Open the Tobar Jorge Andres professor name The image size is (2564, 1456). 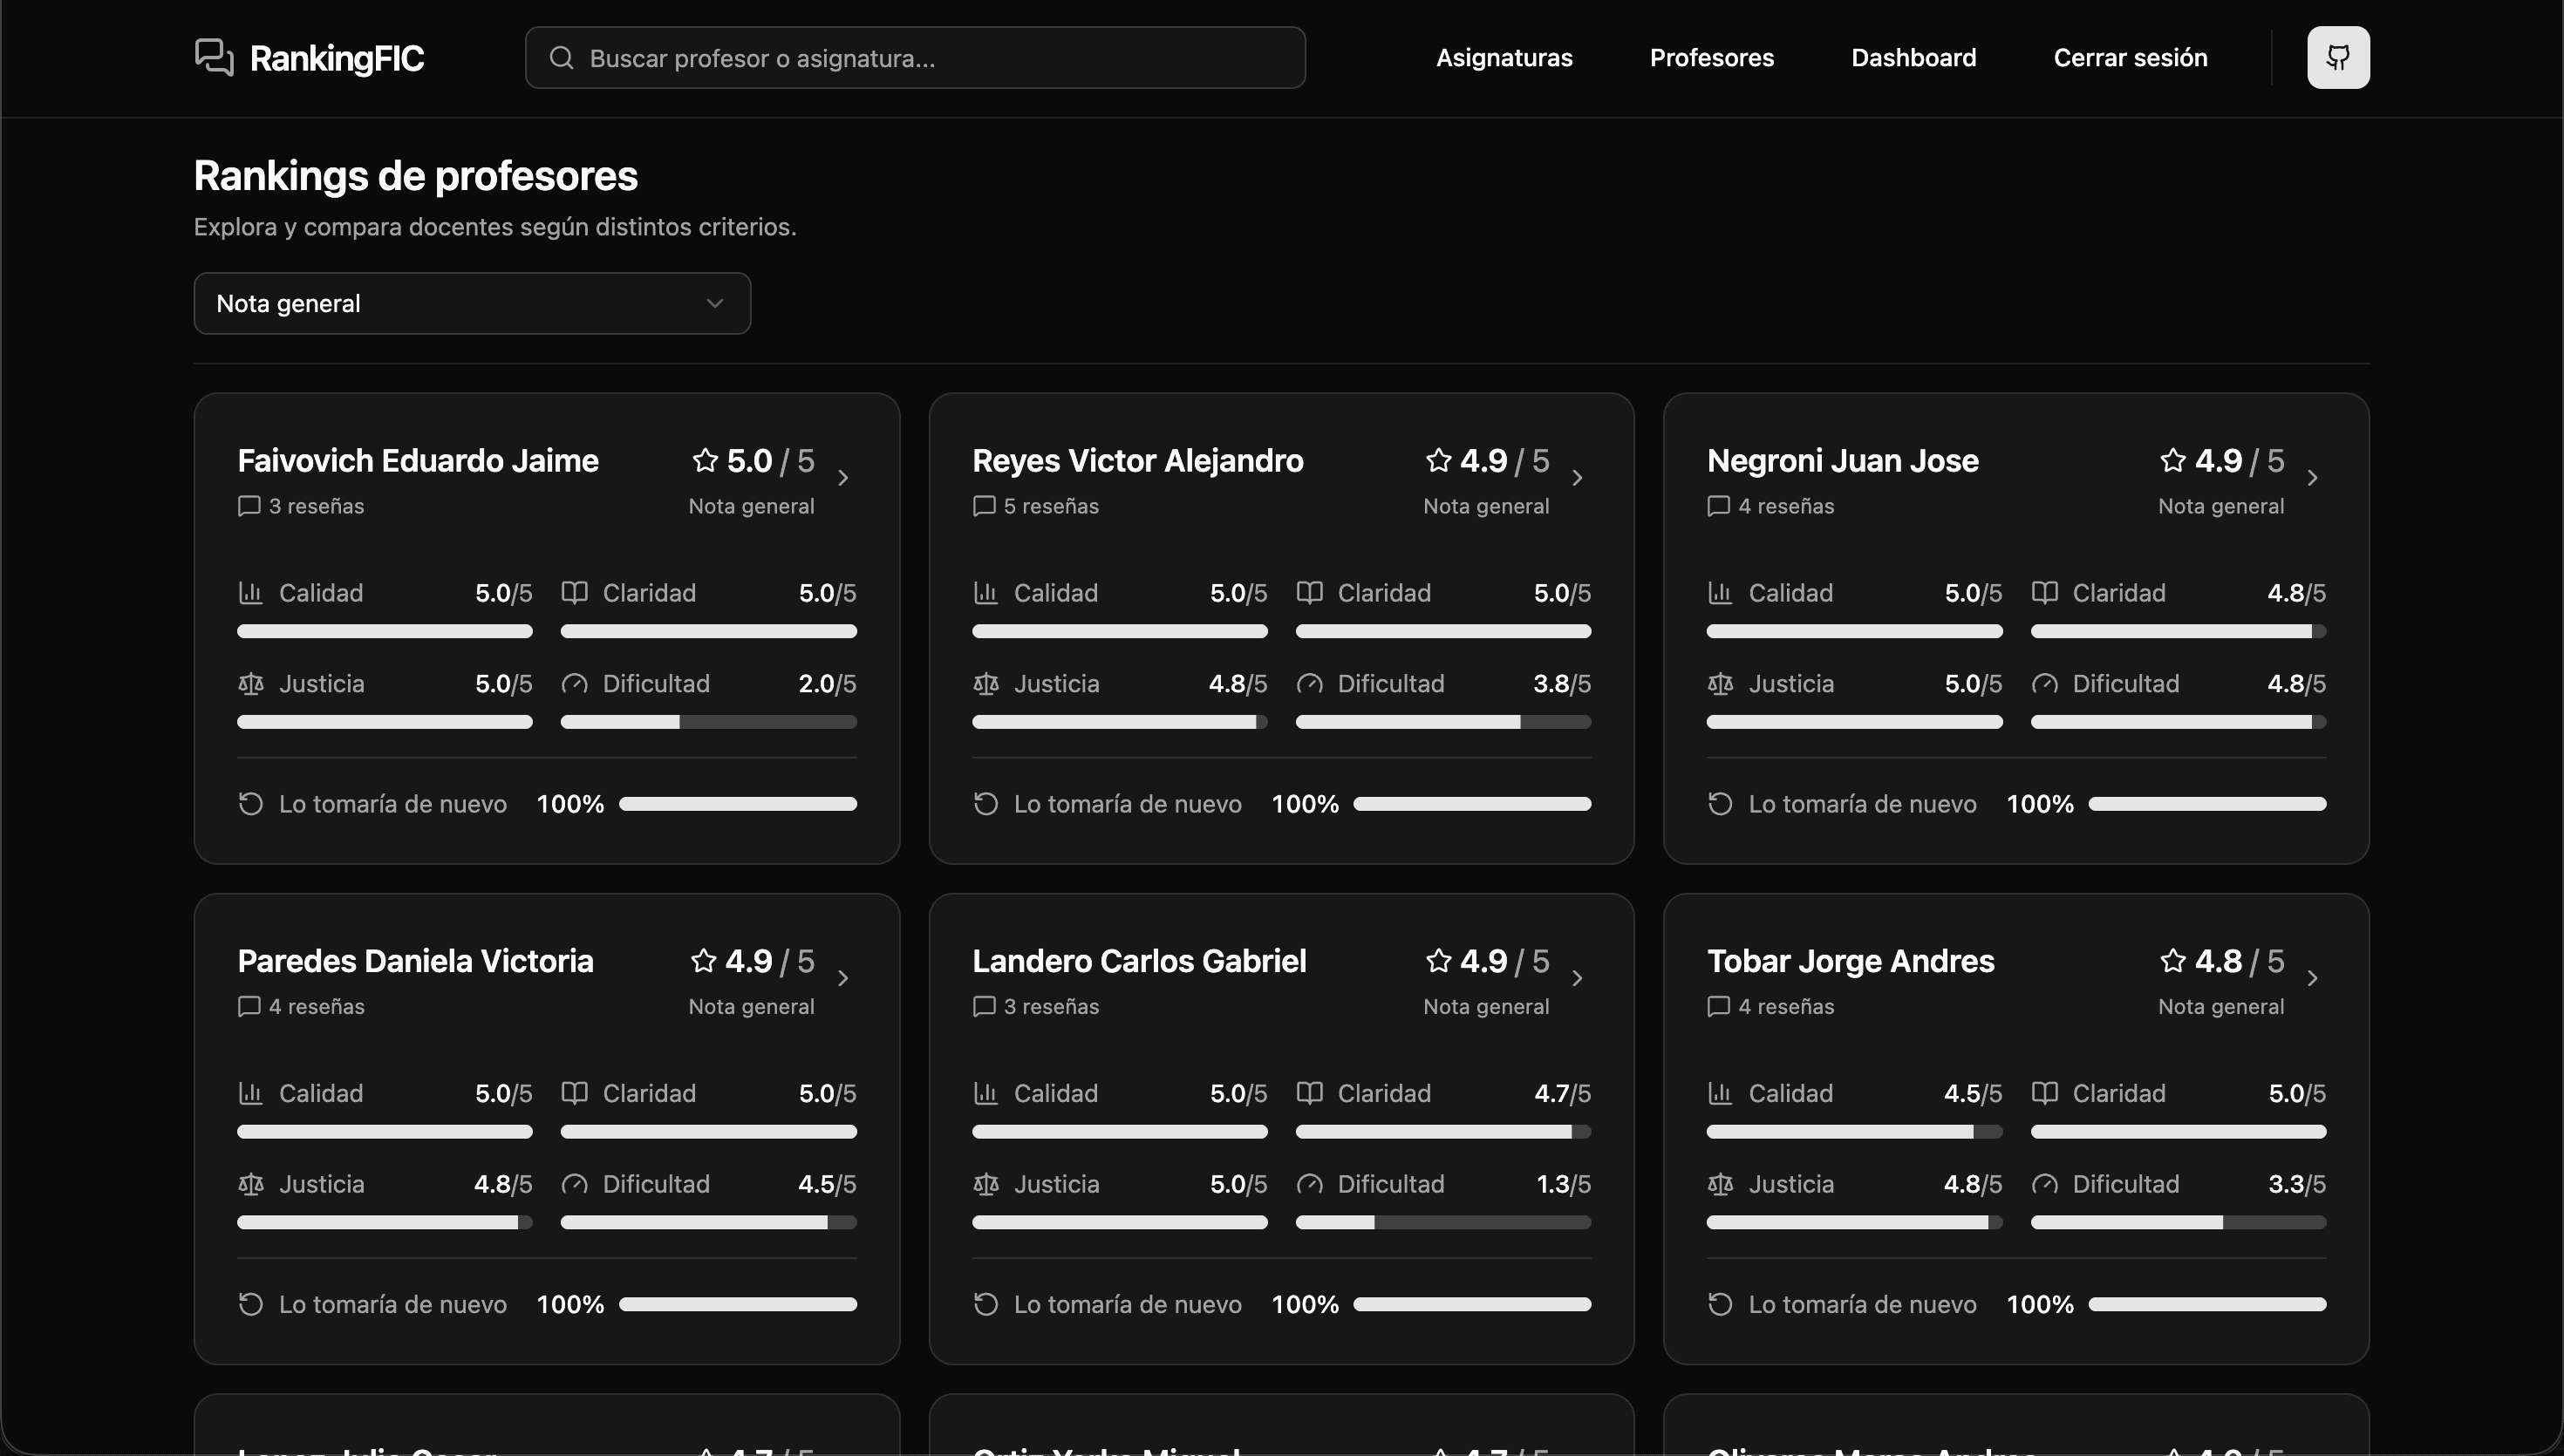pyautogui.click(x=1851, y=960)
